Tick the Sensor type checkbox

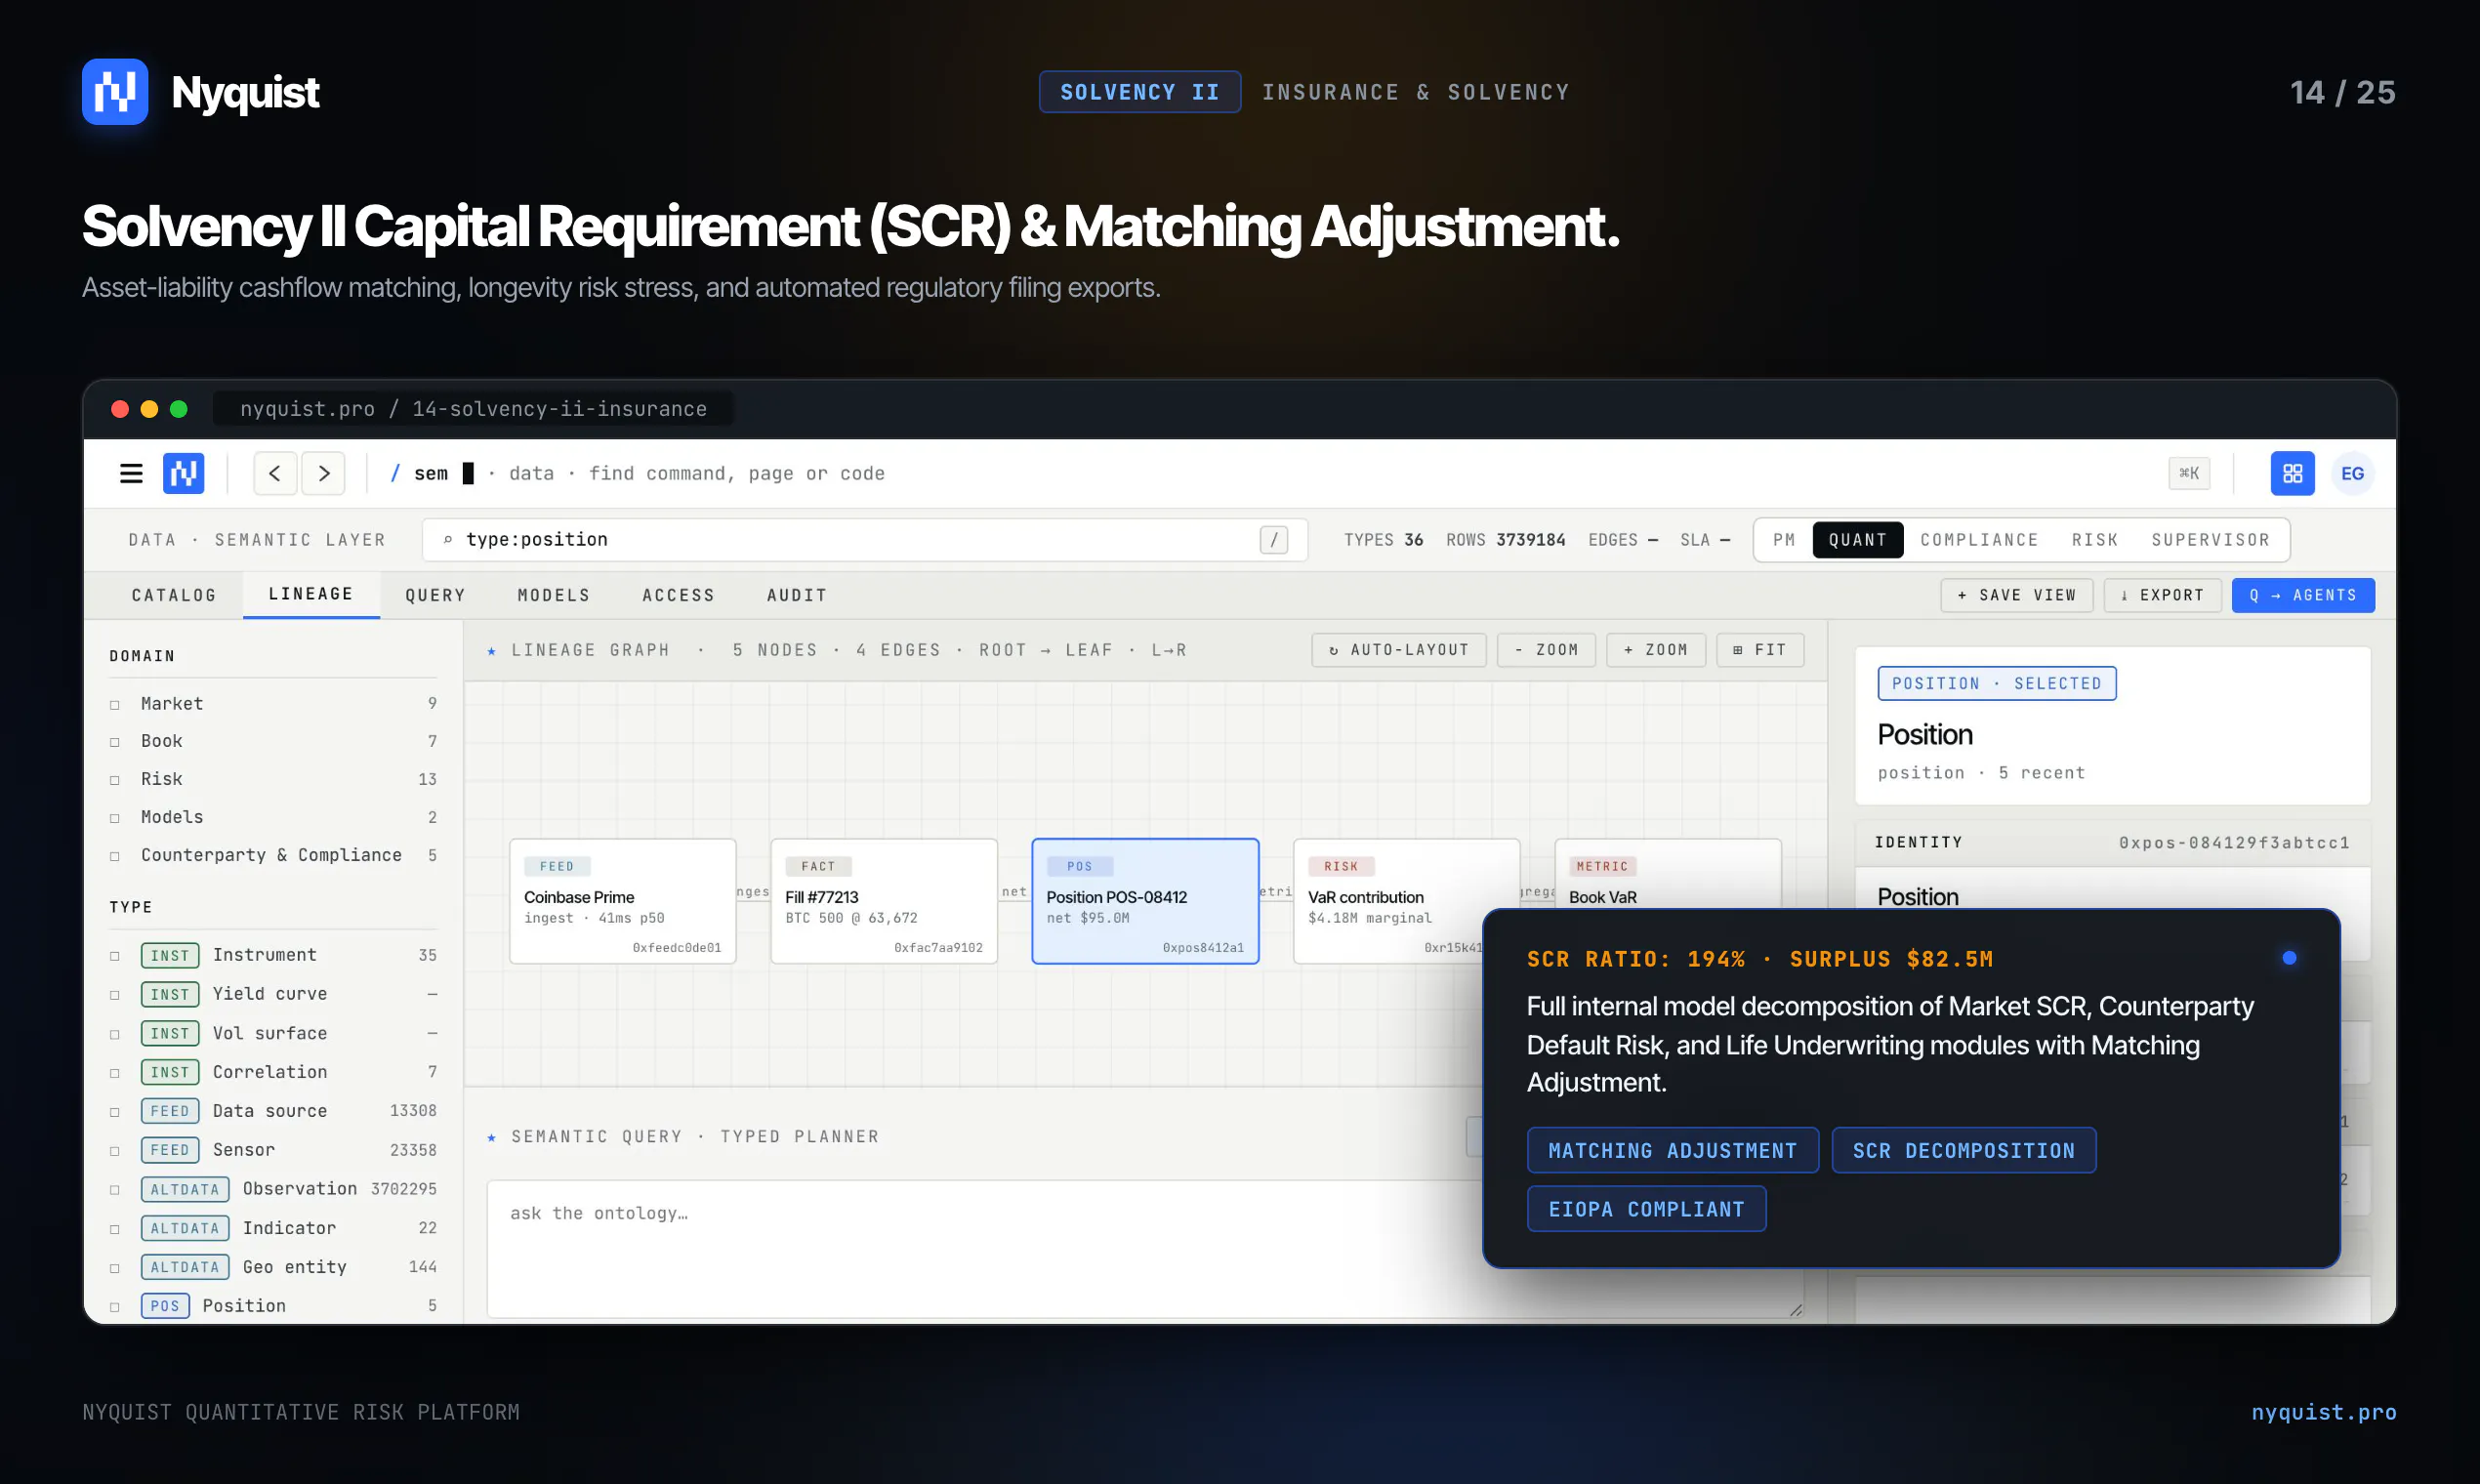coord(115,1151)
